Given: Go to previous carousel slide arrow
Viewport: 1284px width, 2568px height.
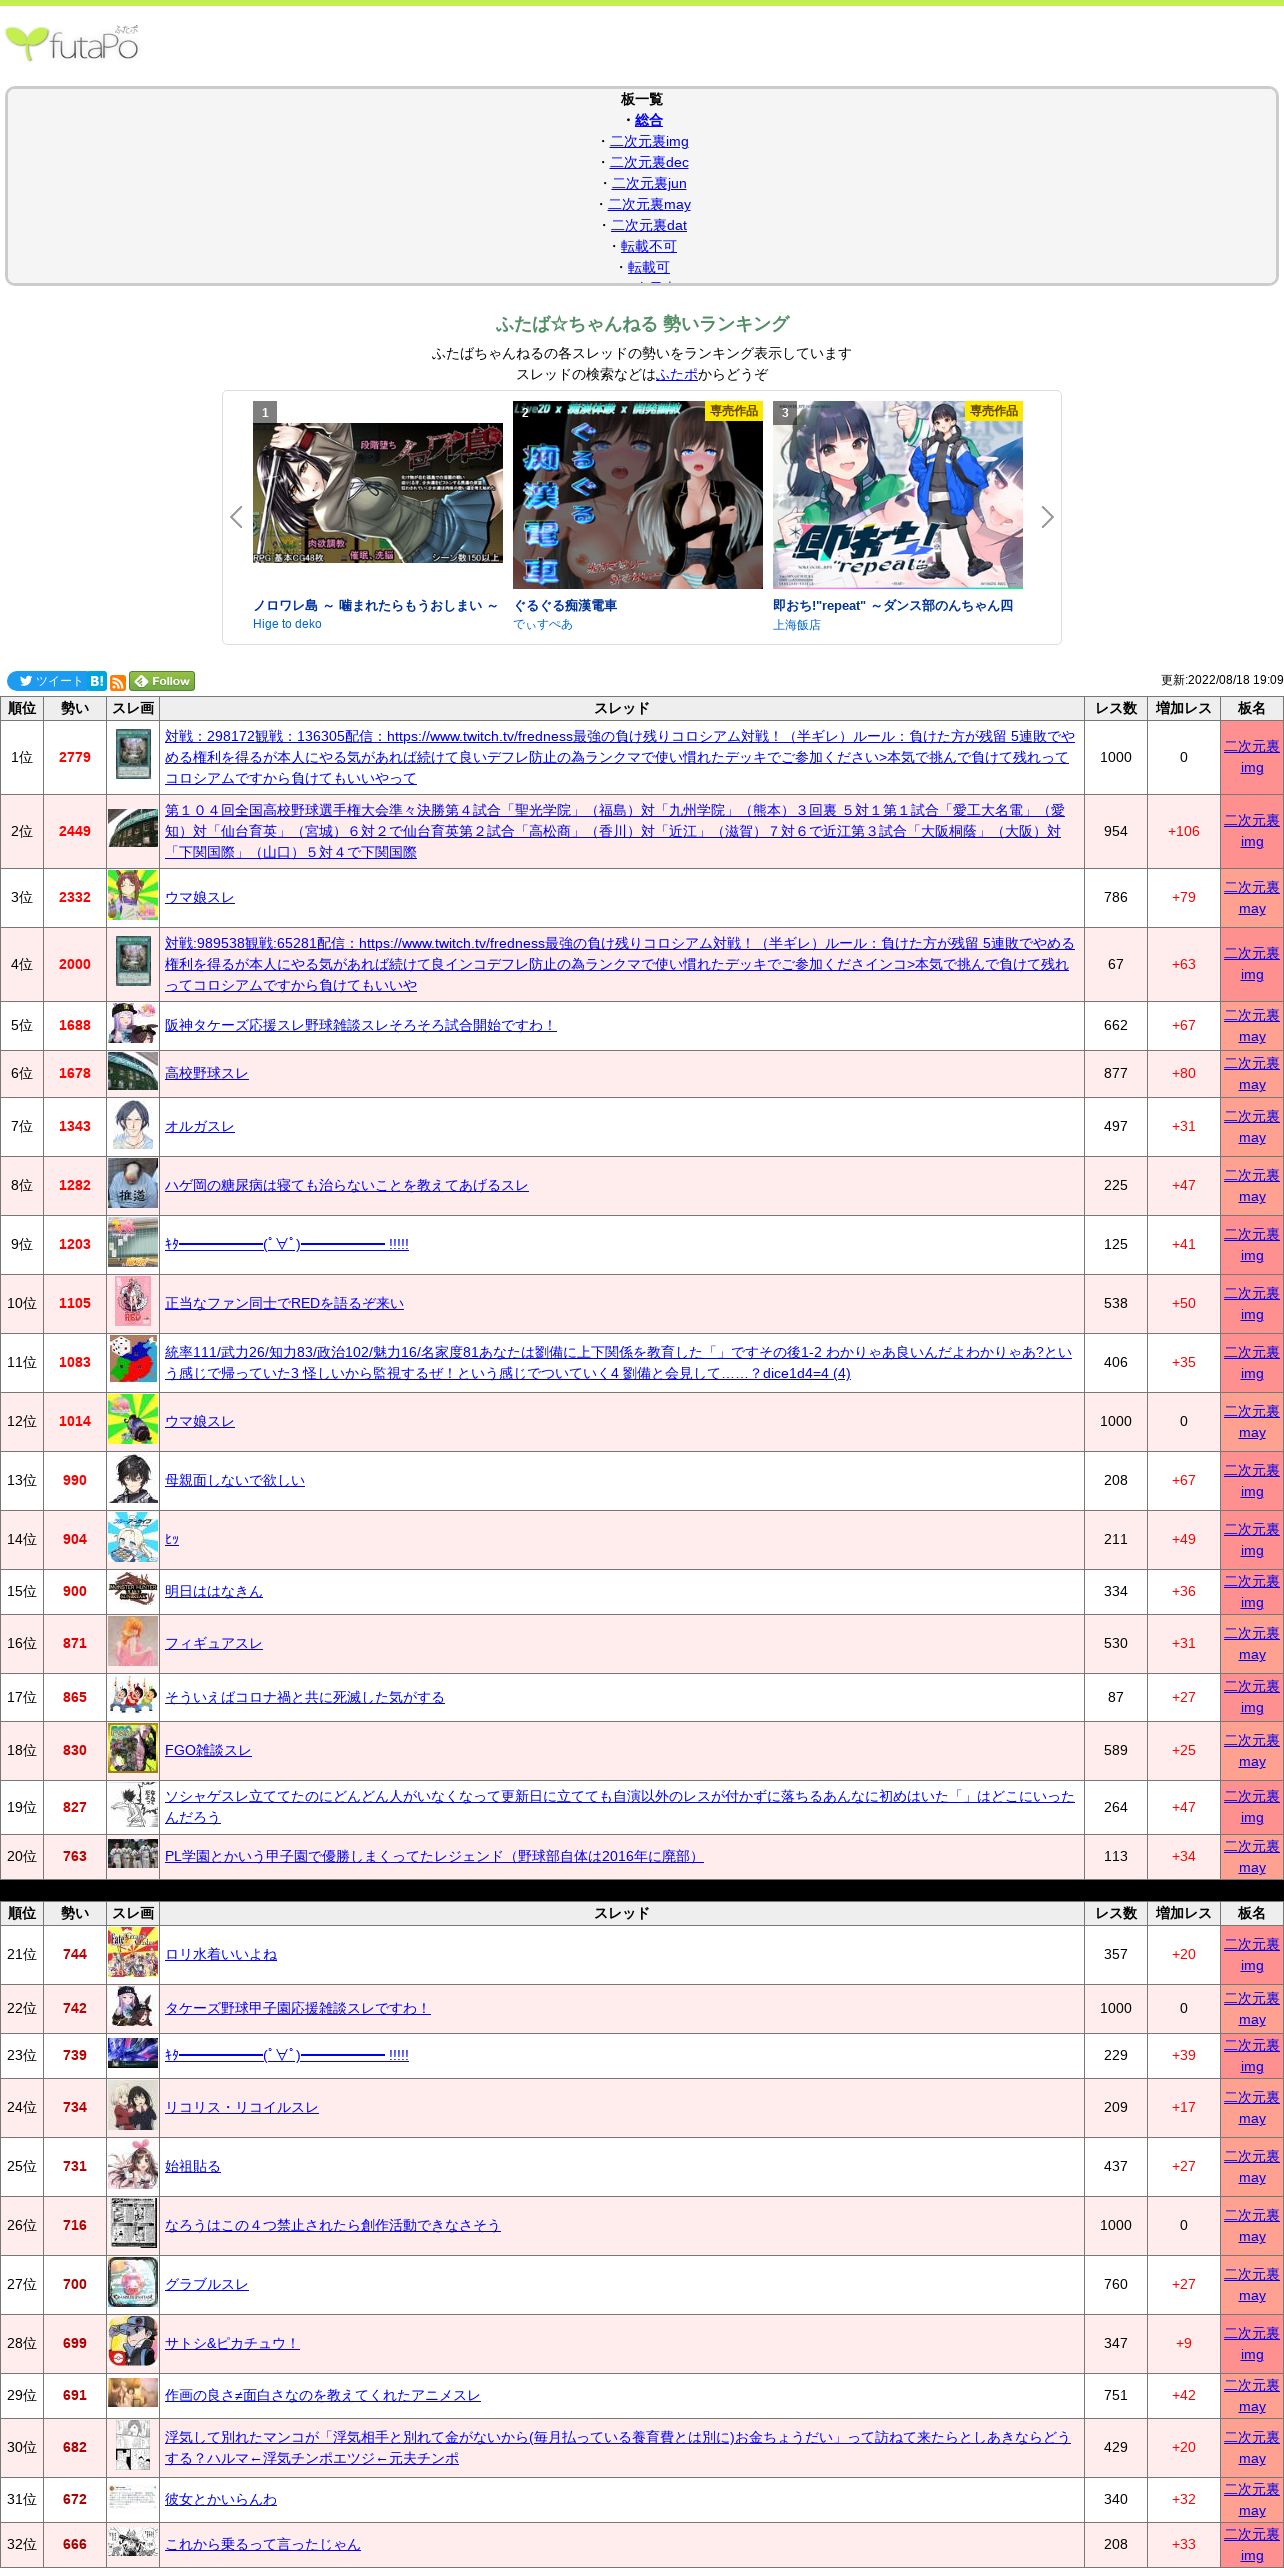Looking at the screenshot, I should (237, 517).
